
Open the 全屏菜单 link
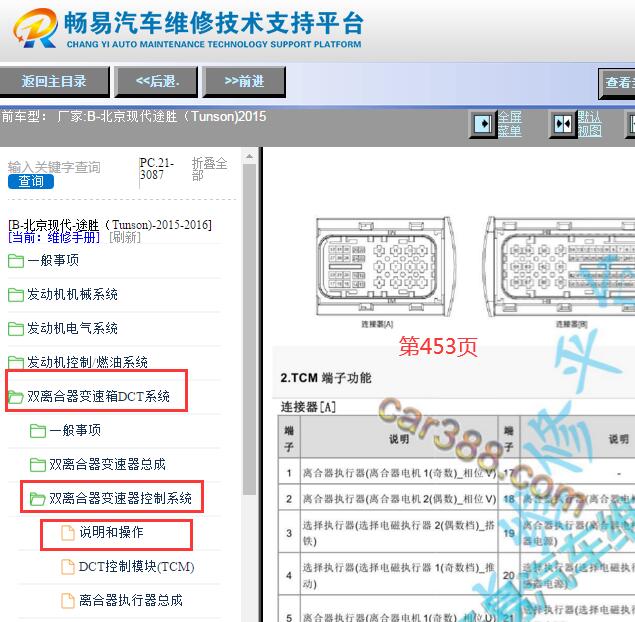click(509, 124)
